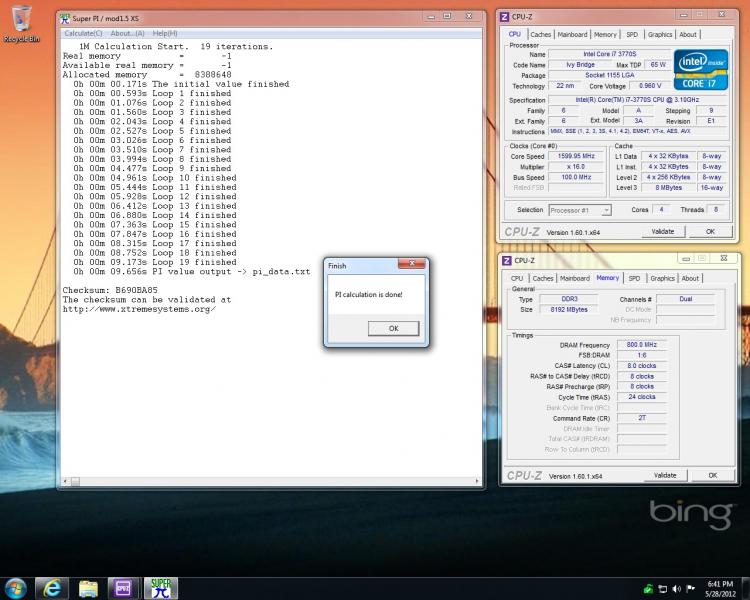Click top CPU-Z window's Z title icon
The image size is (750, 600).
pos(504,17)
